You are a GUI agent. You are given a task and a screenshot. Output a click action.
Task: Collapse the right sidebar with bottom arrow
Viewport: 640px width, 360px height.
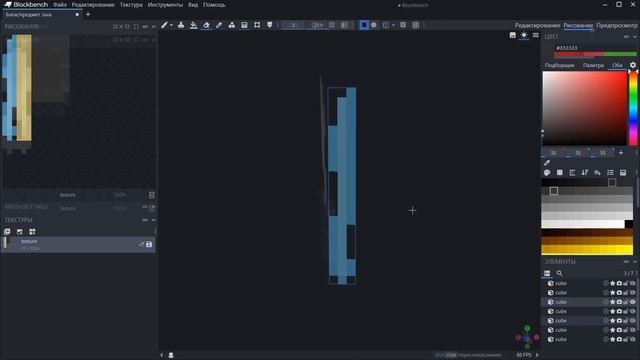coord(537,355)
